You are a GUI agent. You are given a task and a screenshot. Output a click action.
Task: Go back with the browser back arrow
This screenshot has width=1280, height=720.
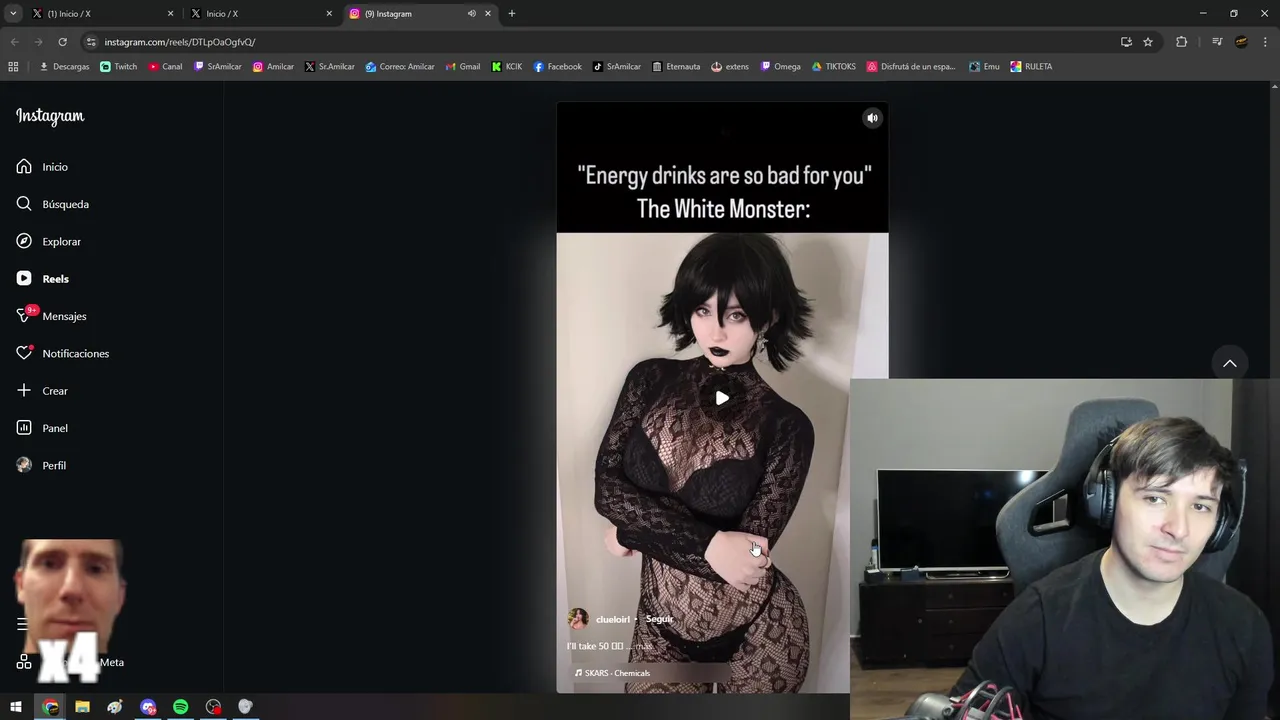coord(14,42)
